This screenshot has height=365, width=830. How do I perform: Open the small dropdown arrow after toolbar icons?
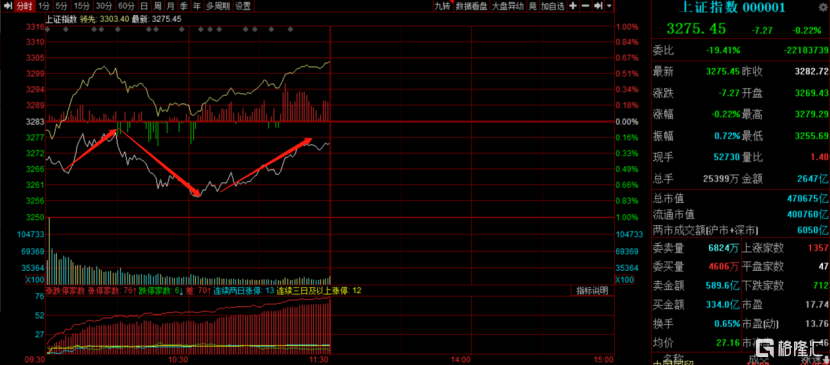tap(609, 6)
